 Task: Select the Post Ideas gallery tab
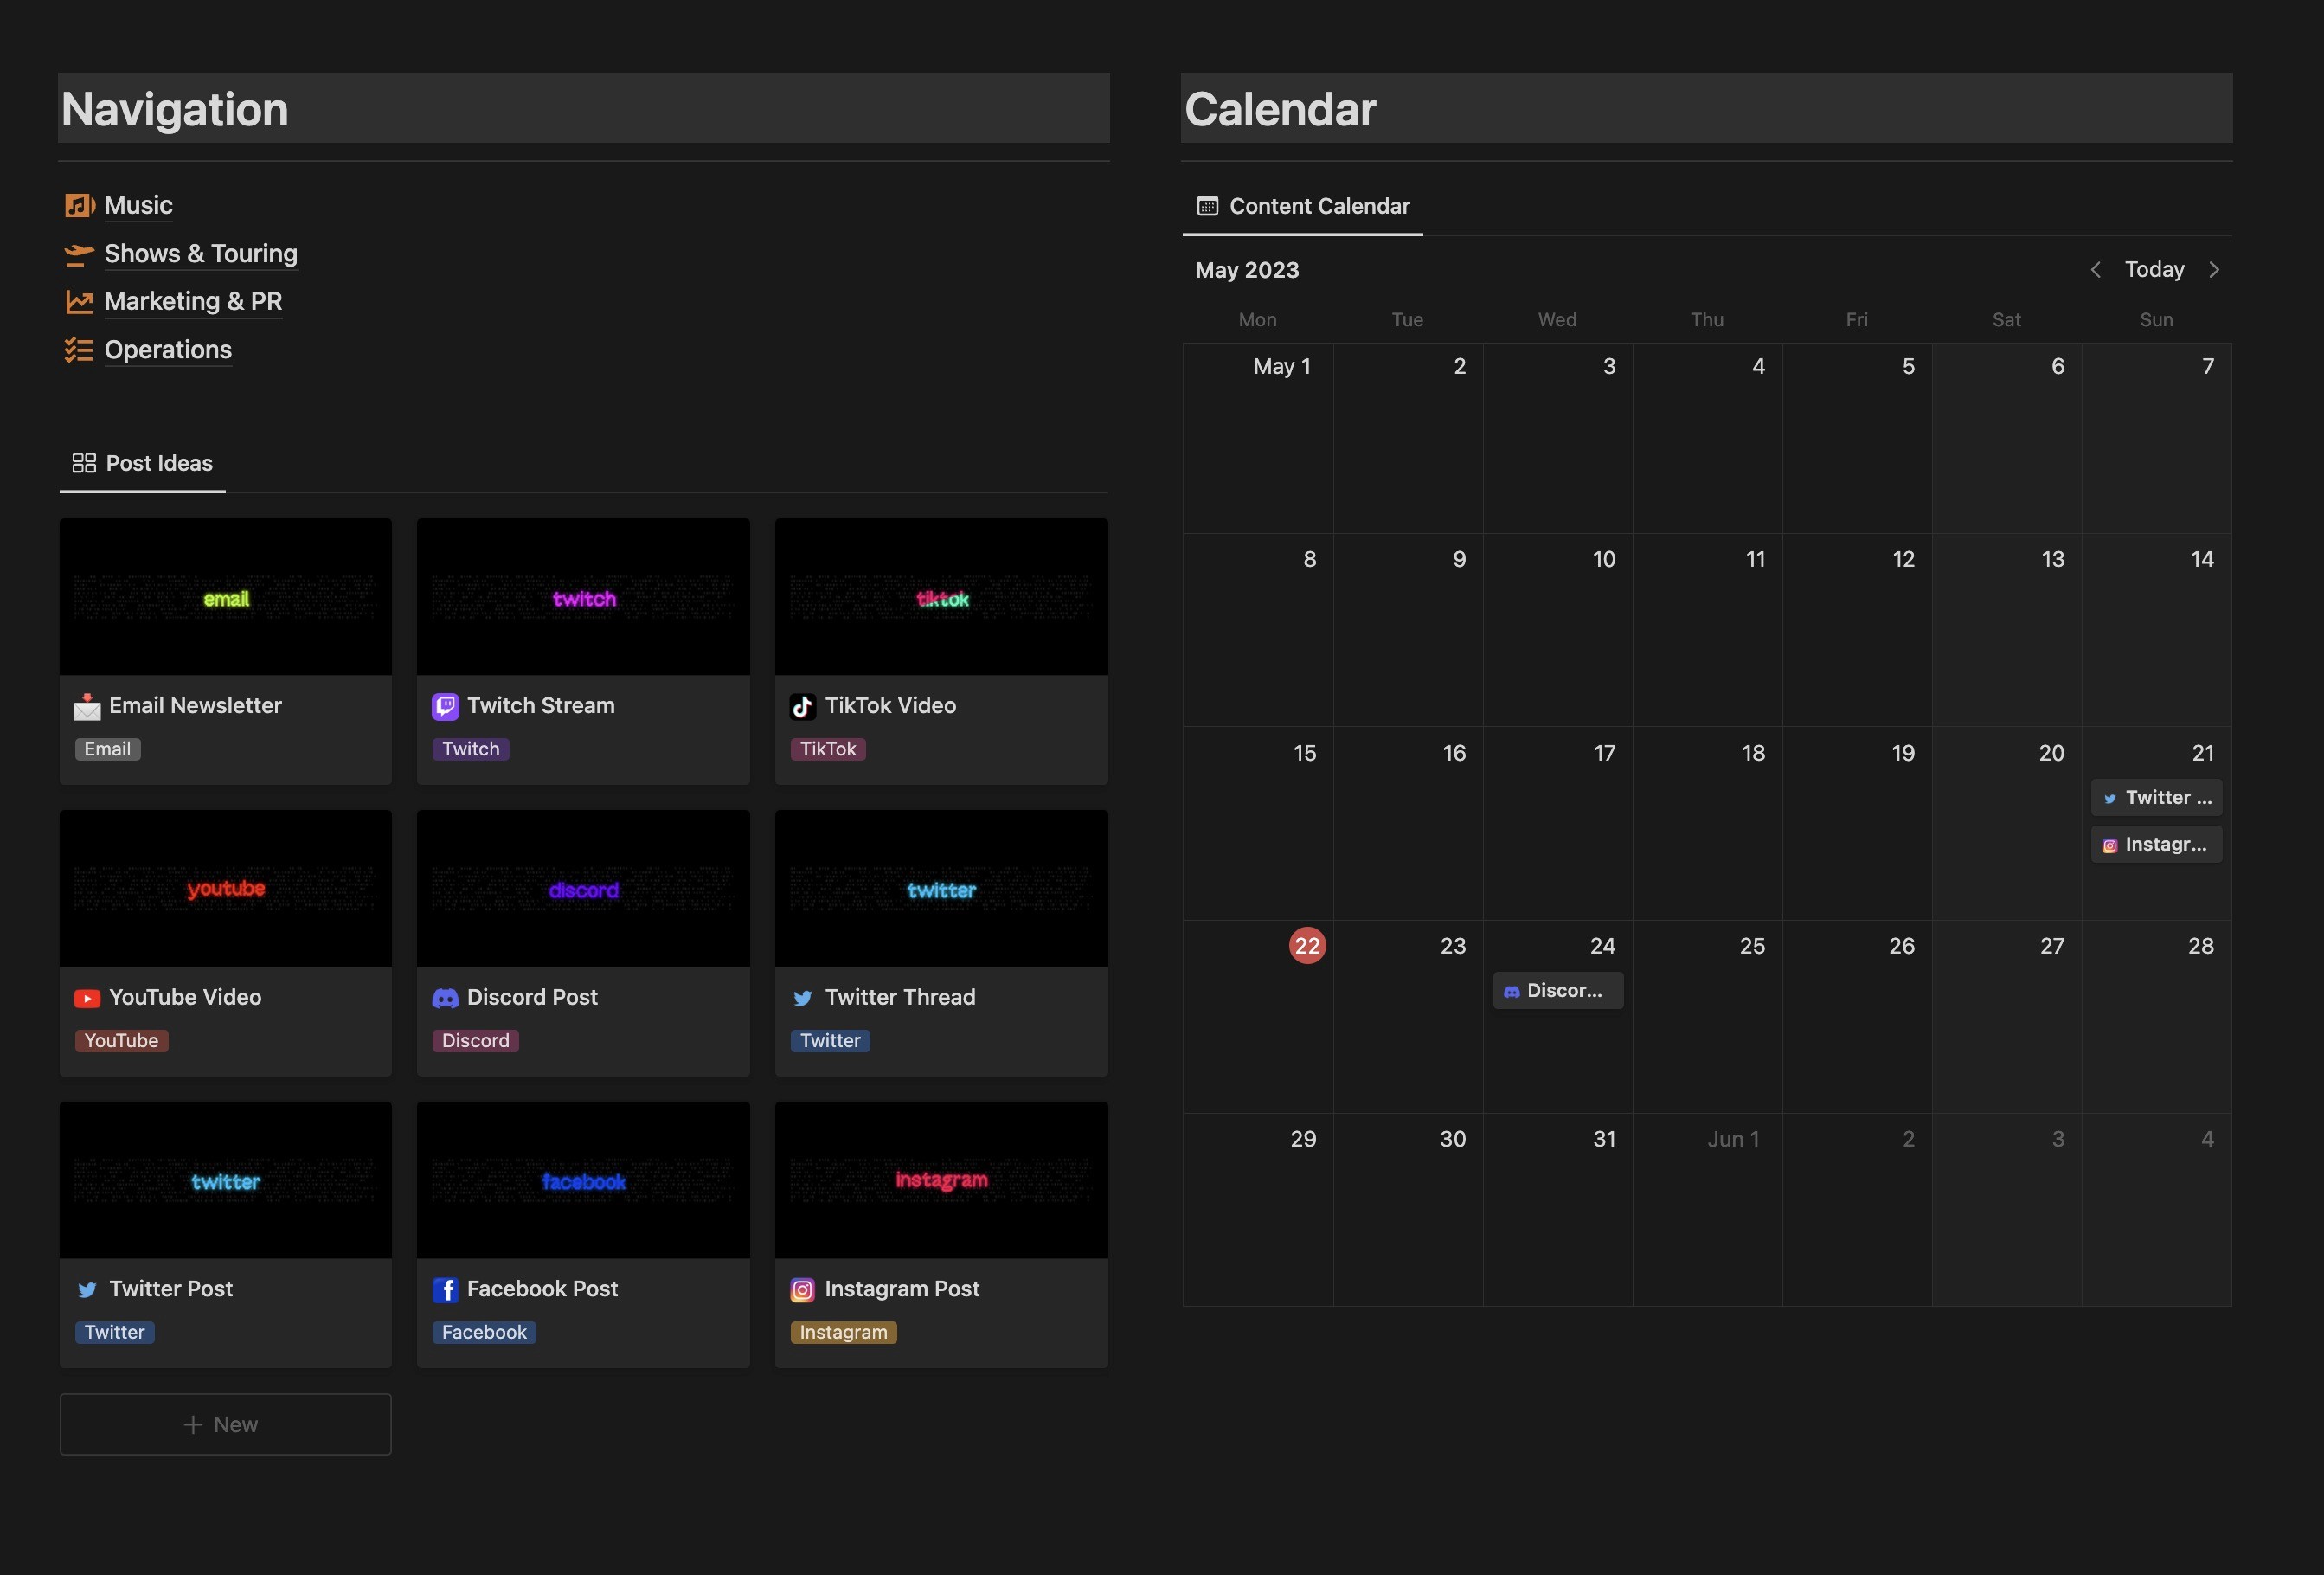pos(143,464)
